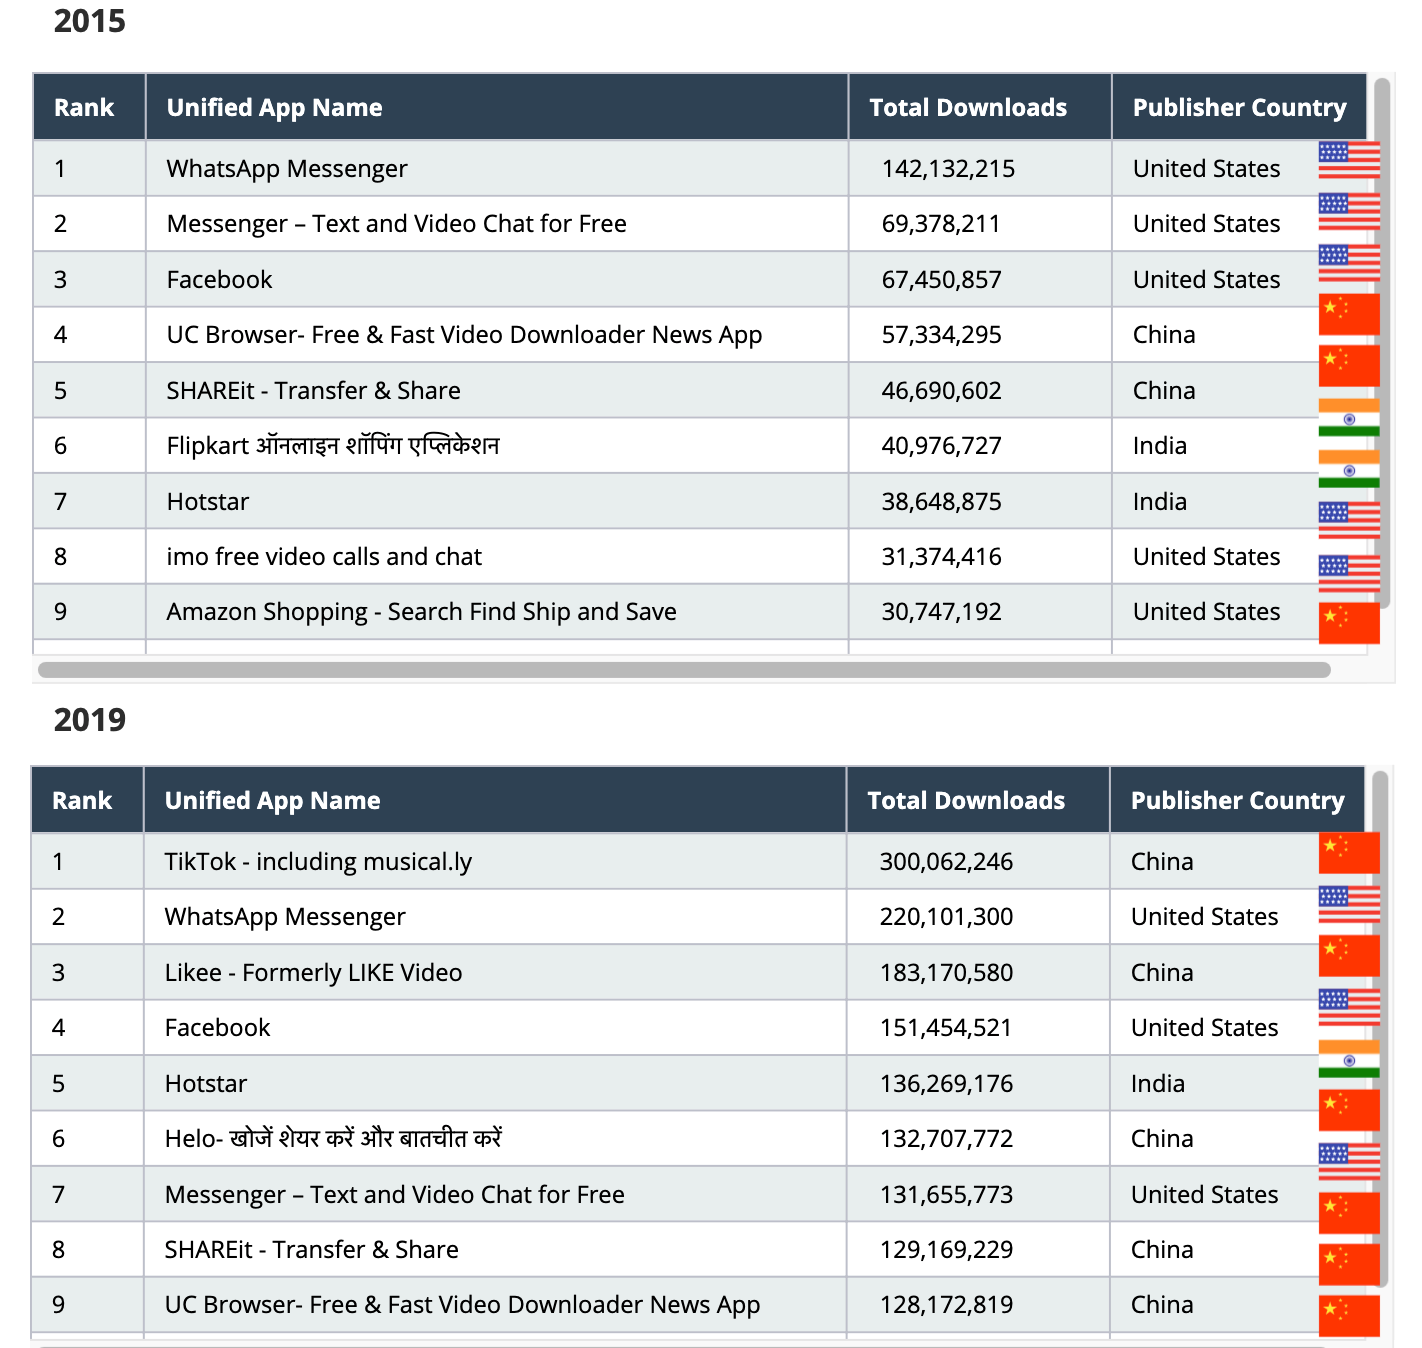Click the download count 67,450,857
This screenshot has height=1348, width=1422.
pyautogui.click(x=941, y=280)
